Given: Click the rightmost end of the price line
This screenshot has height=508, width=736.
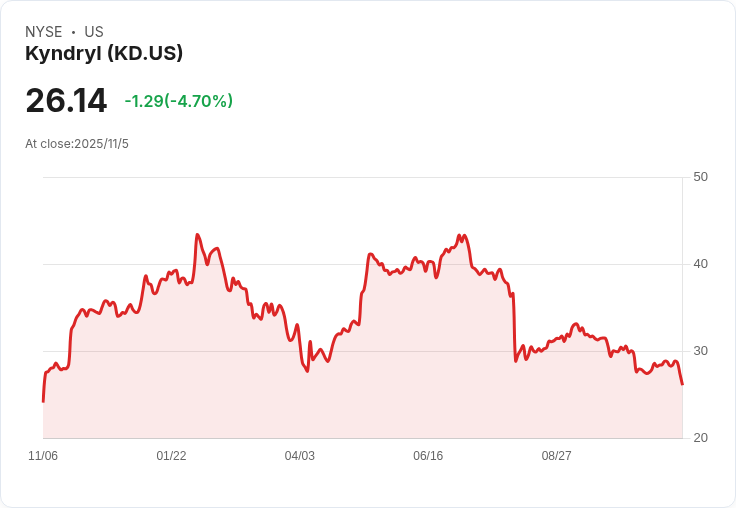Looking at the screenshot, I should click(682, 384).
